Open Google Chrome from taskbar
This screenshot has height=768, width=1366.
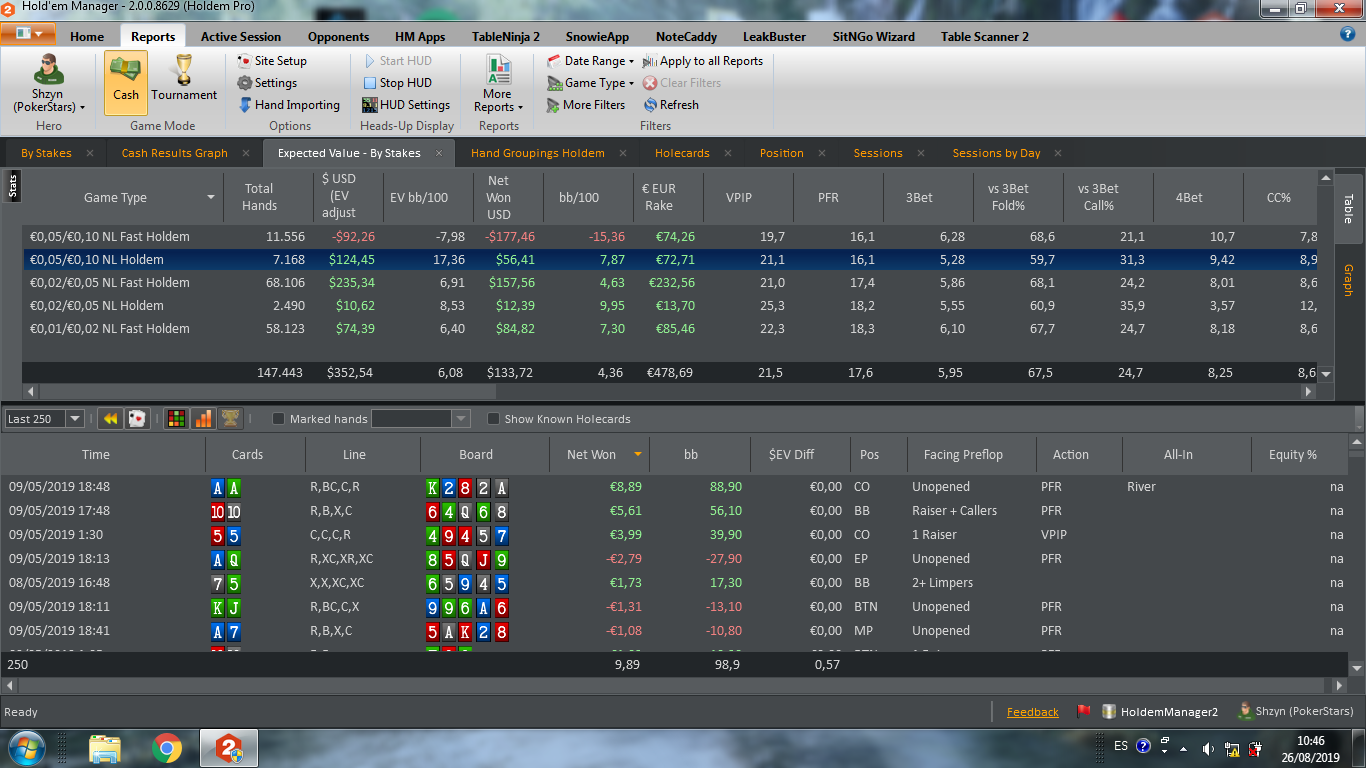click(167, 748)
